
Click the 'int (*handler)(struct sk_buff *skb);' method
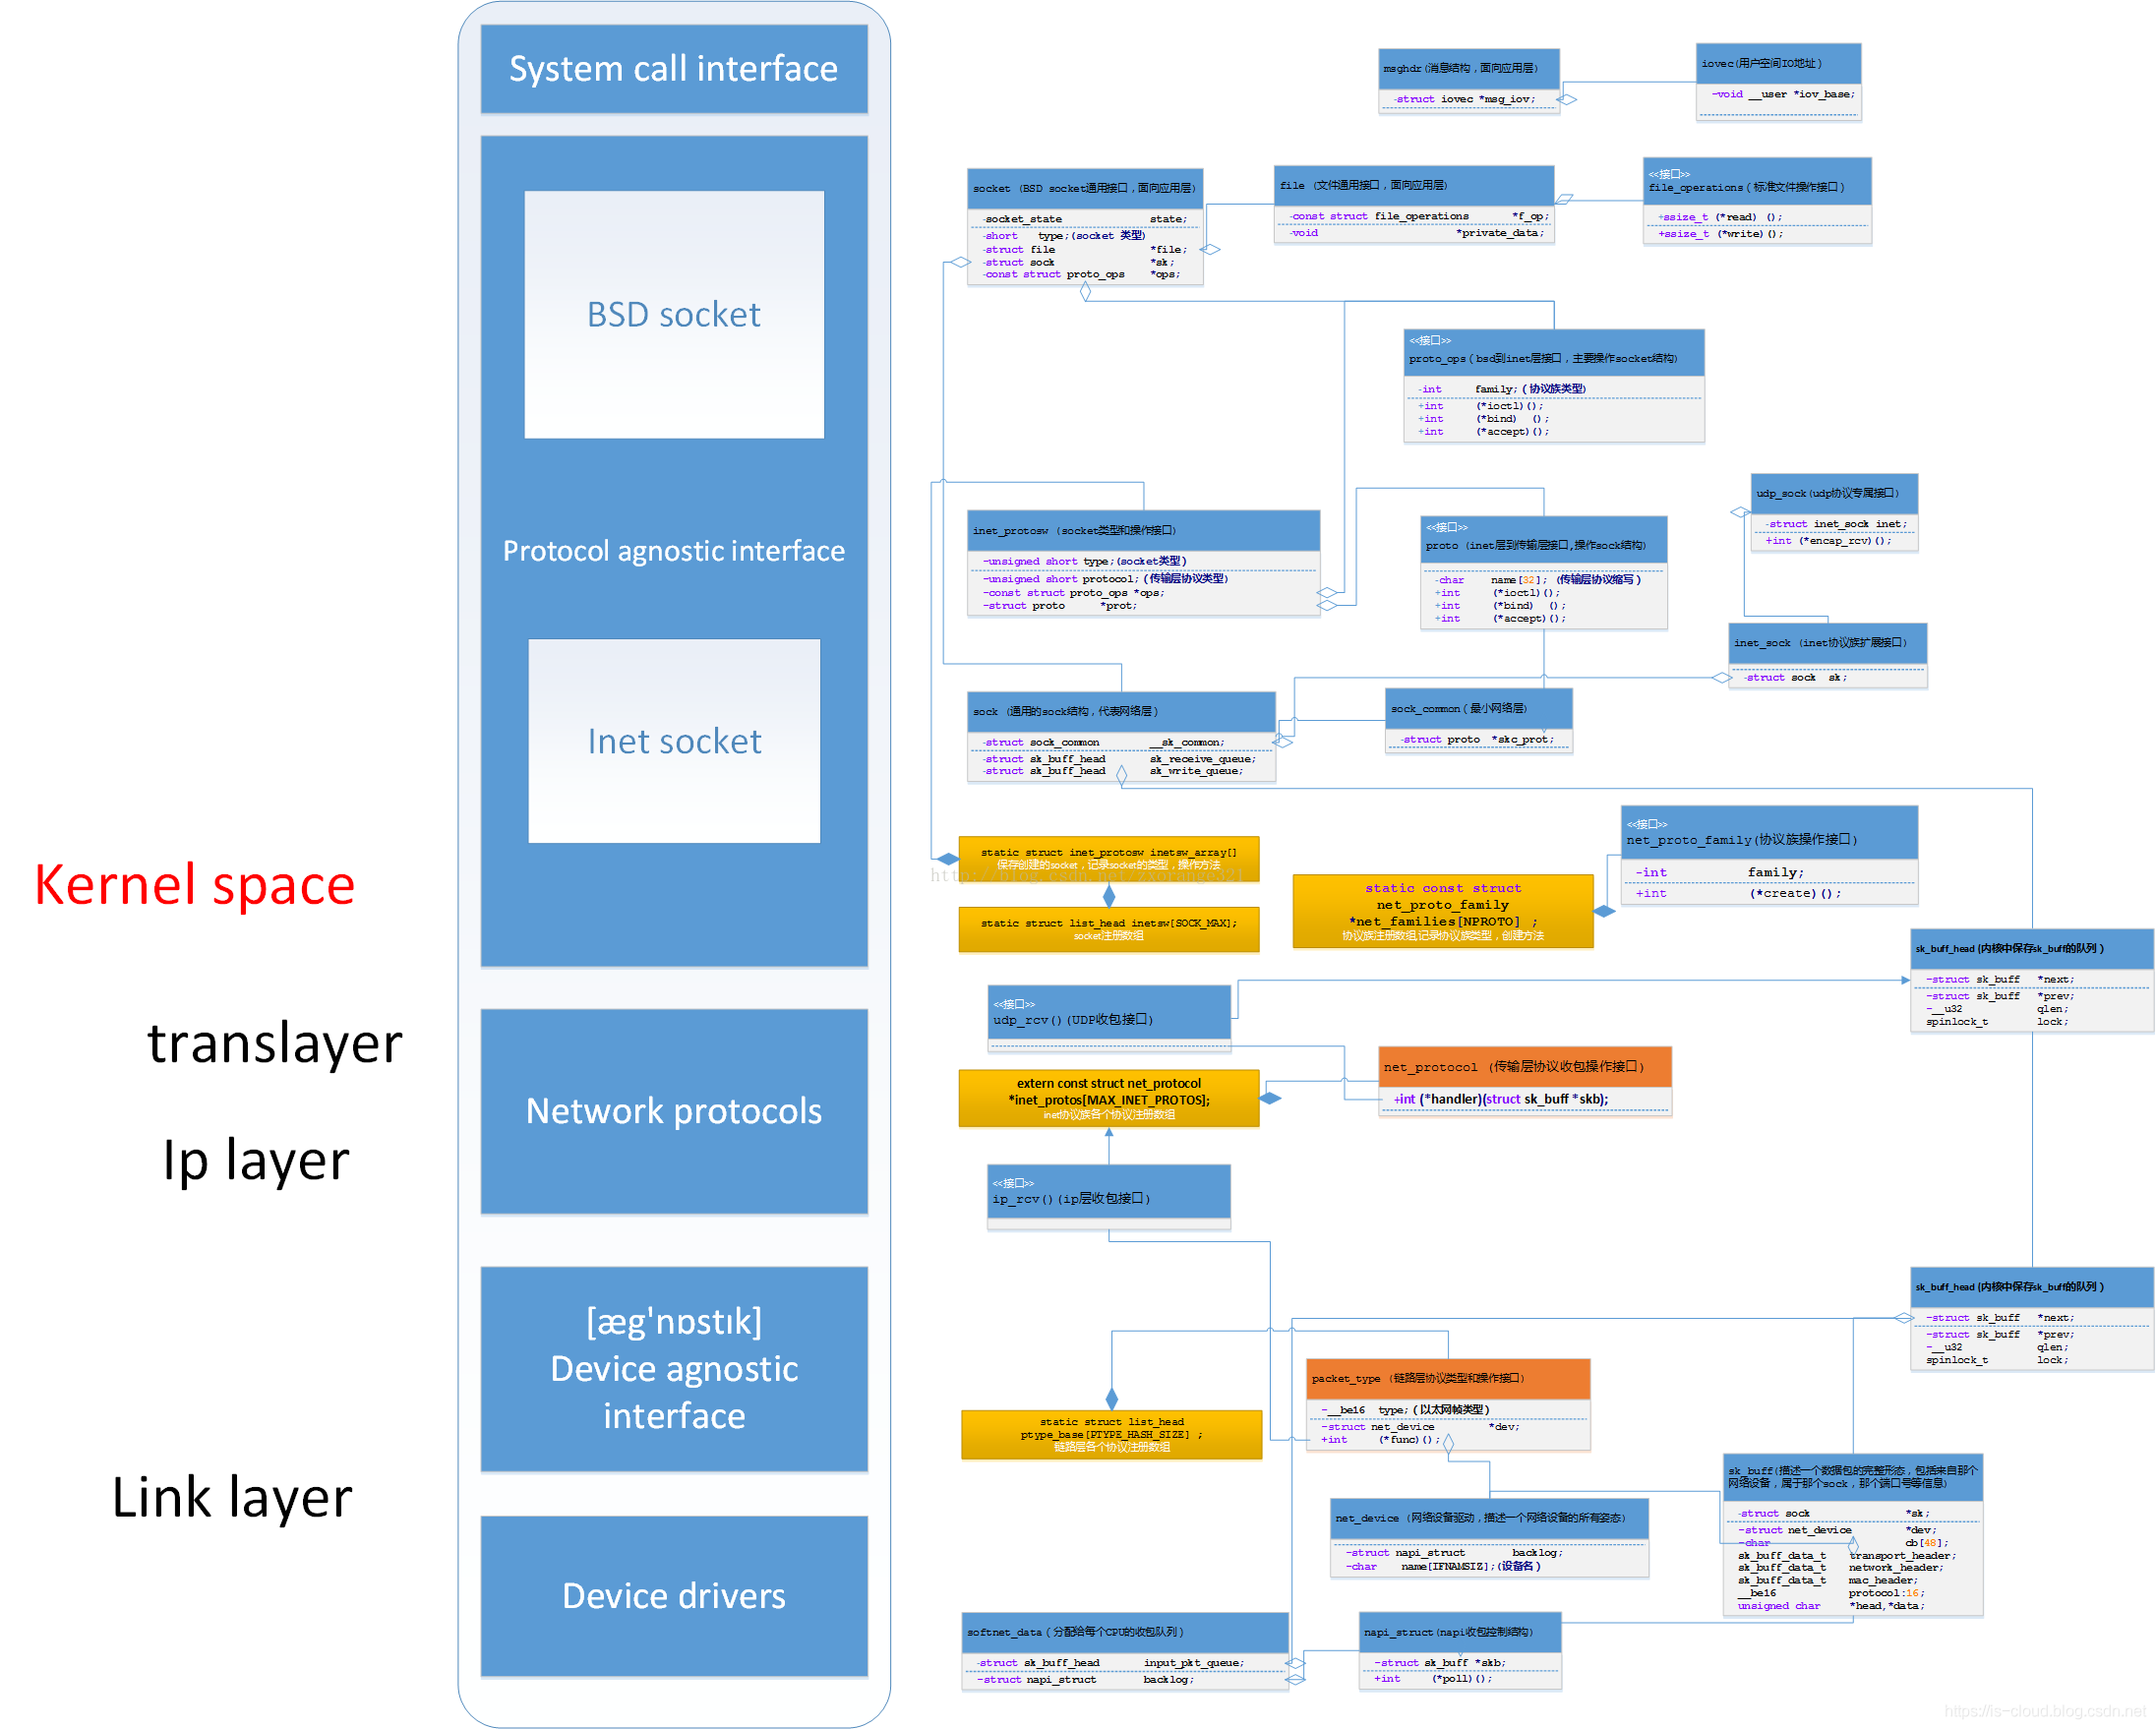tap(1501, 1099)
